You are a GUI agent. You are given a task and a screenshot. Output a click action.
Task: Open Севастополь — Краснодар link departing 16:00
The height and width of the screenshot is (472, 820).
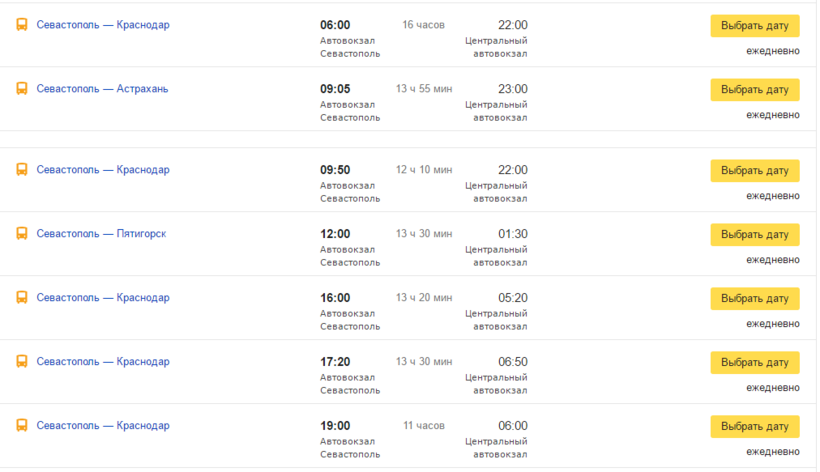[103, 297]
